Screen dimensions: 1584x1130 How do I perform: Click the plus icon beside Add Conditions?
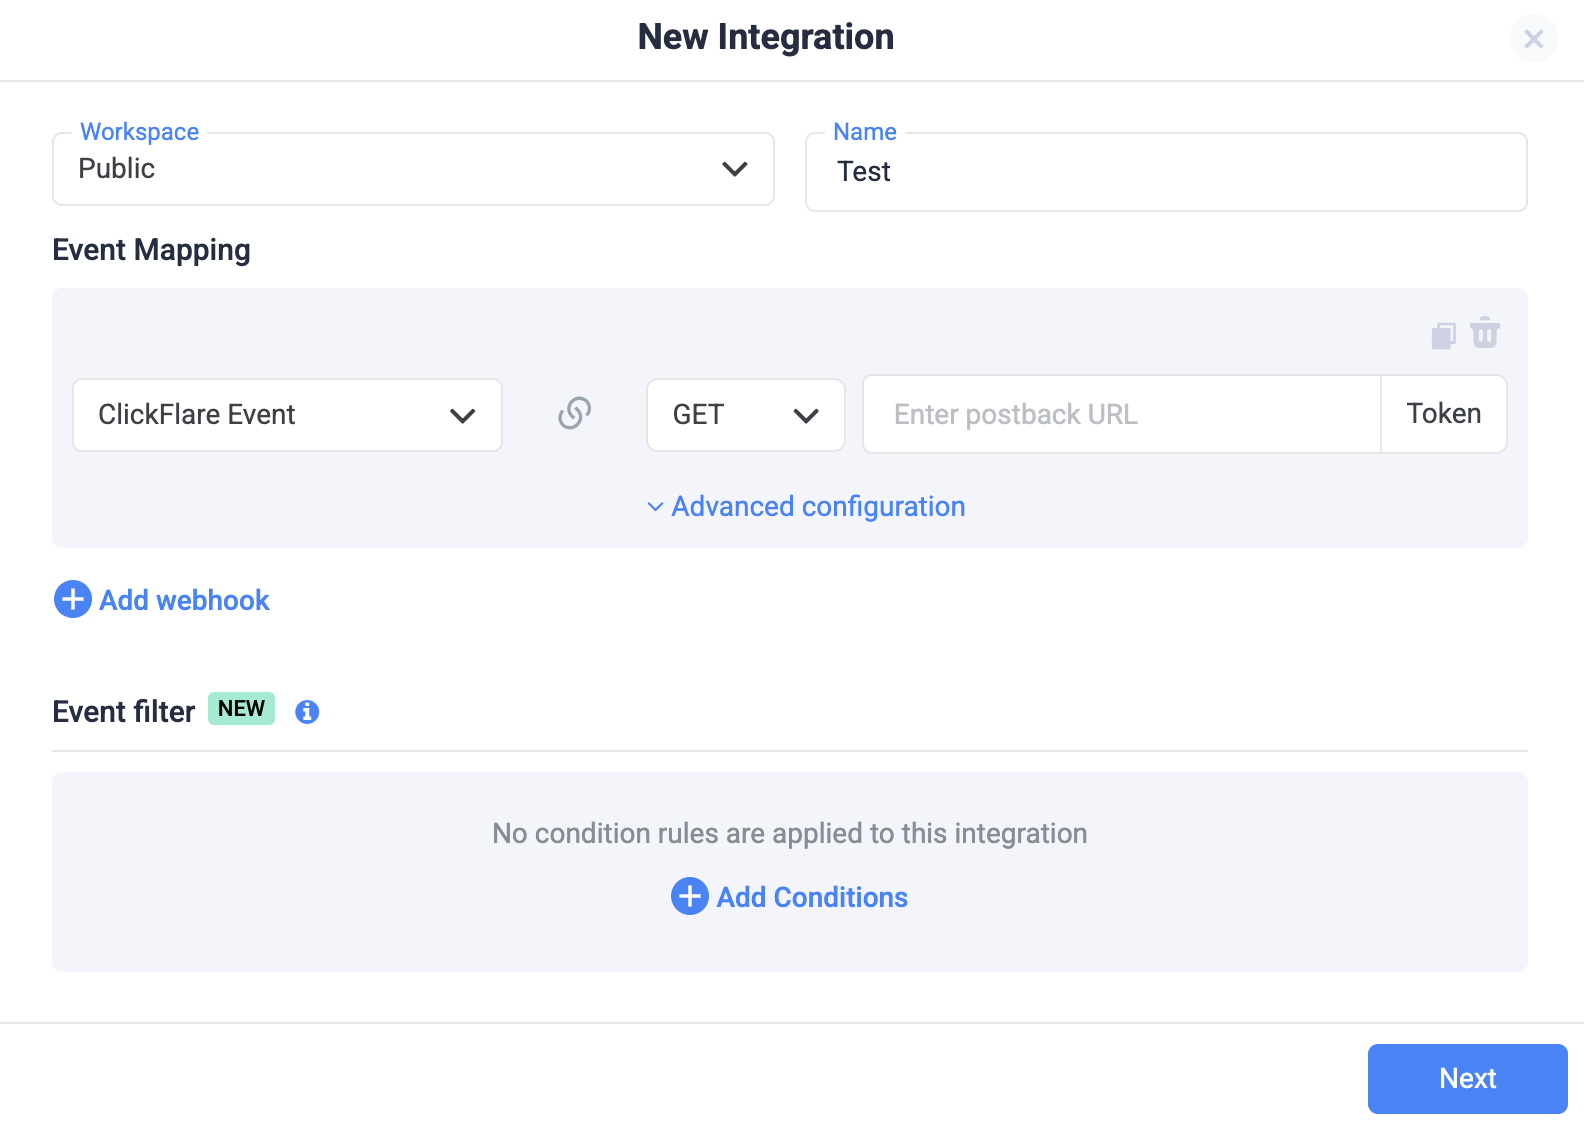point(689,897)
